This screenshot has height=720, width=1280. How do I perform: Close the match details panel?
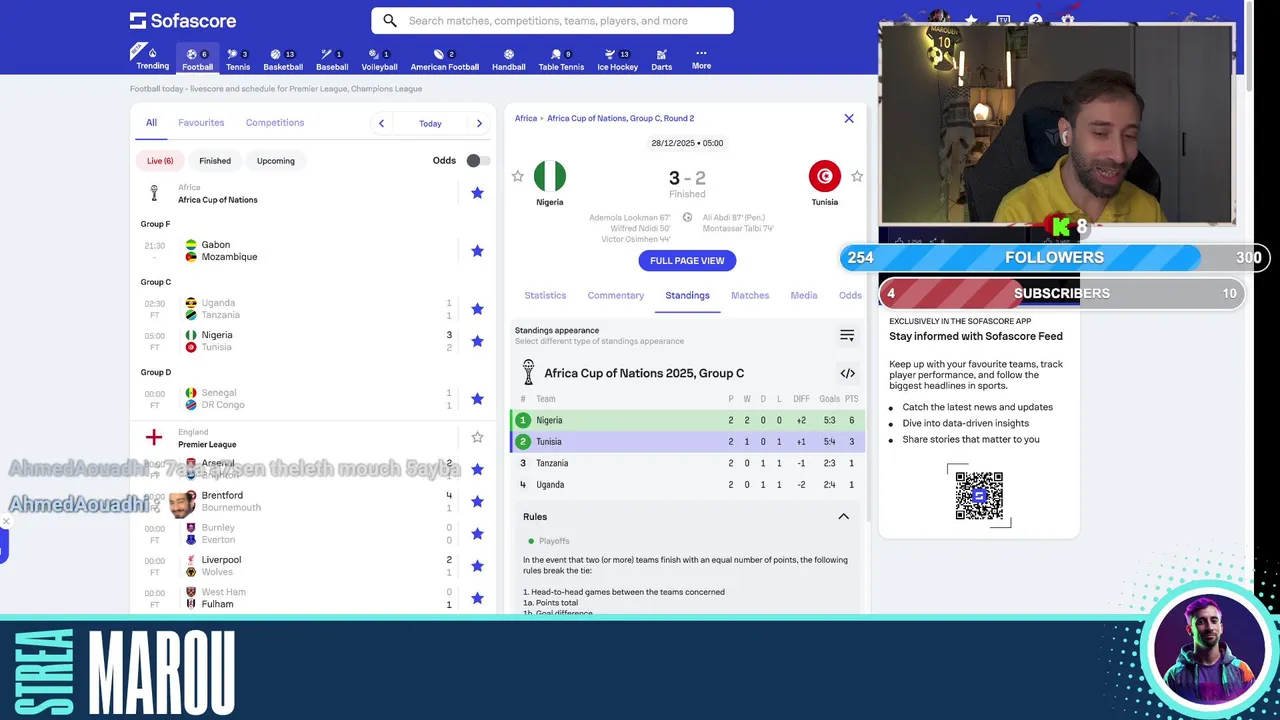click(x=849, y=118)
